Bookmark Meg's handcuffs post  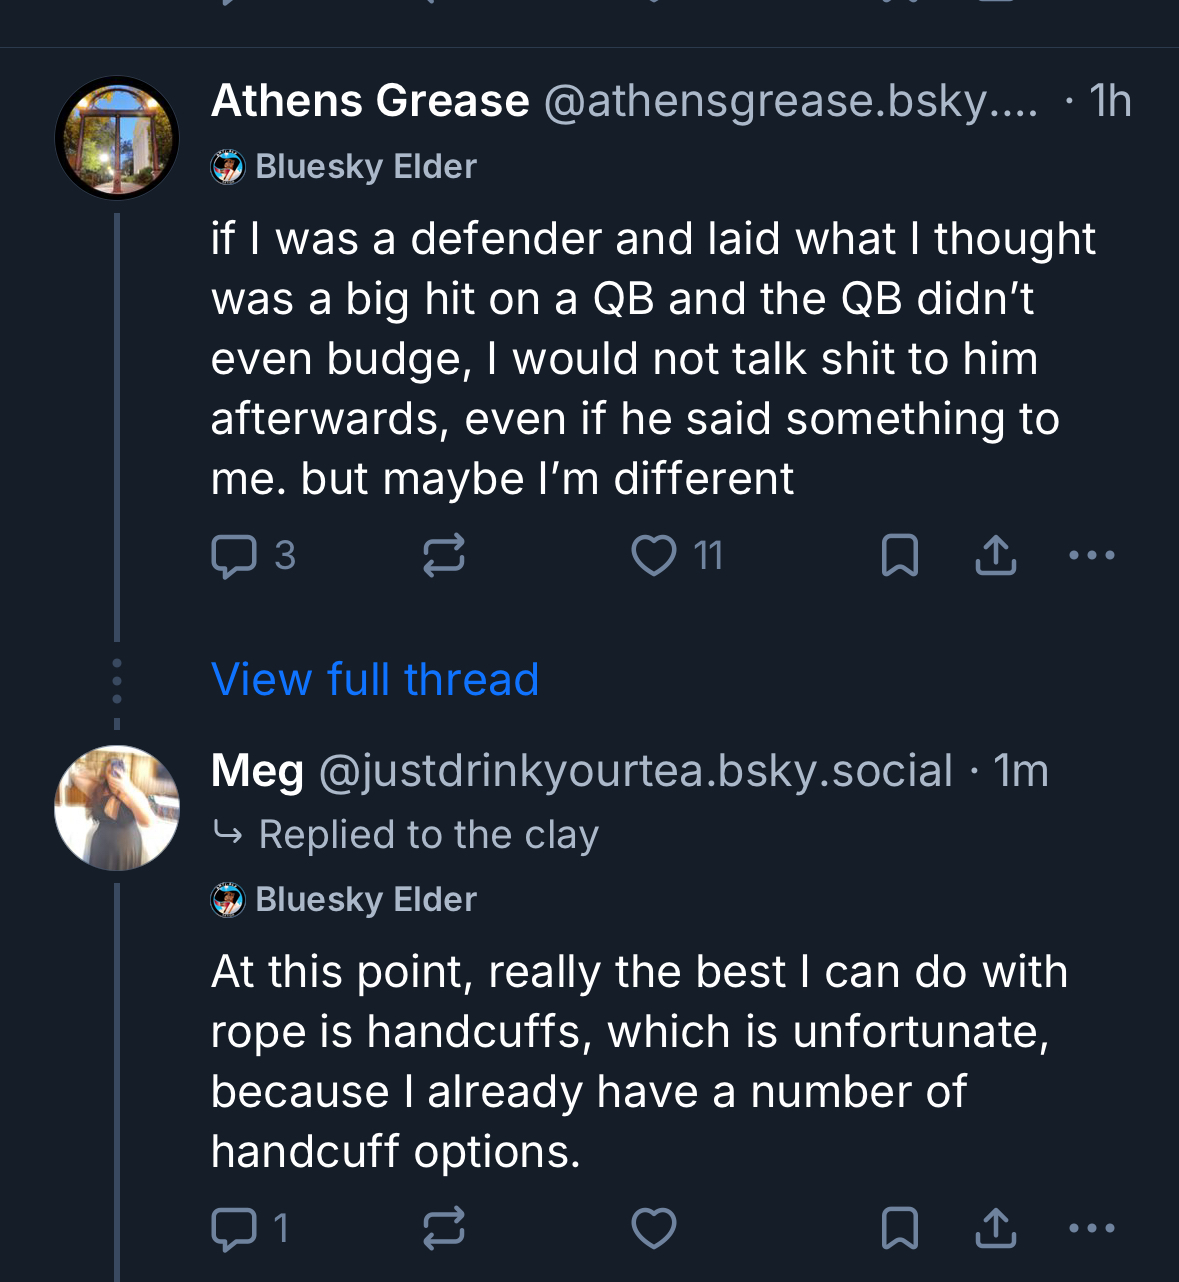click(899, 1229)
